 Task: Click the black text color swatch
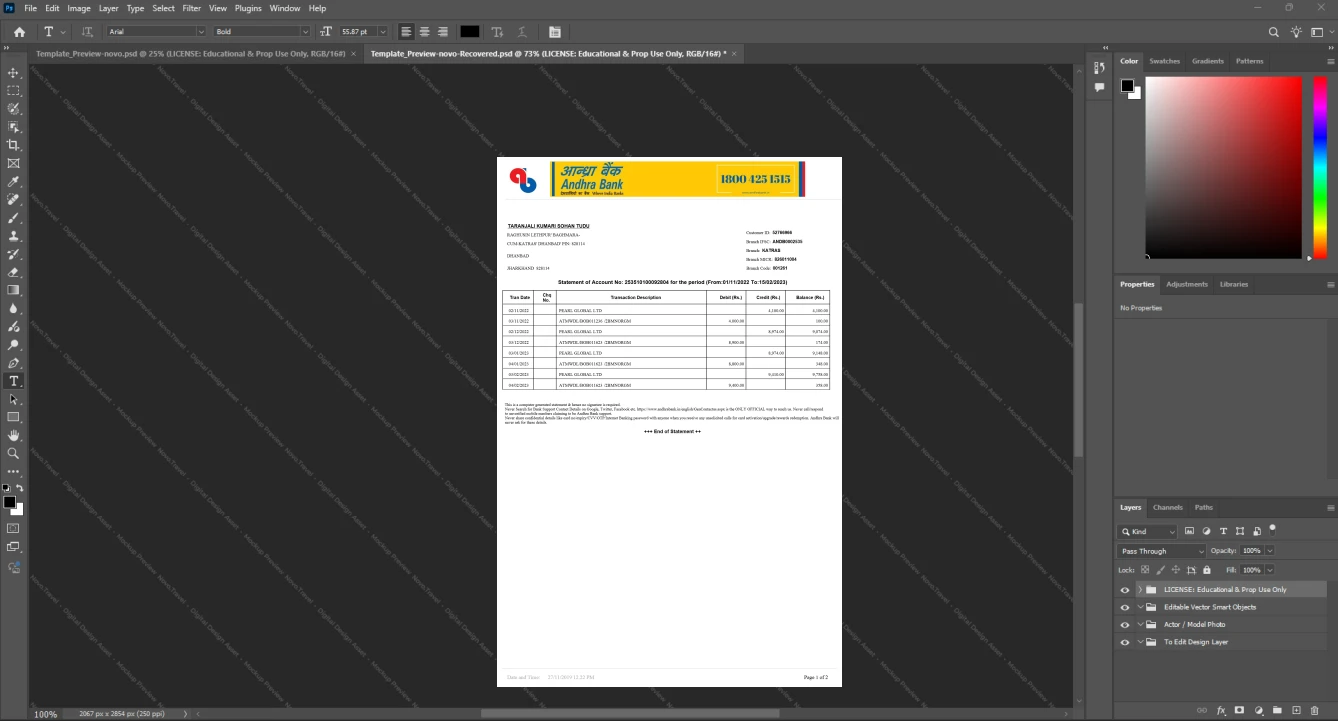(x=469, y=32)
